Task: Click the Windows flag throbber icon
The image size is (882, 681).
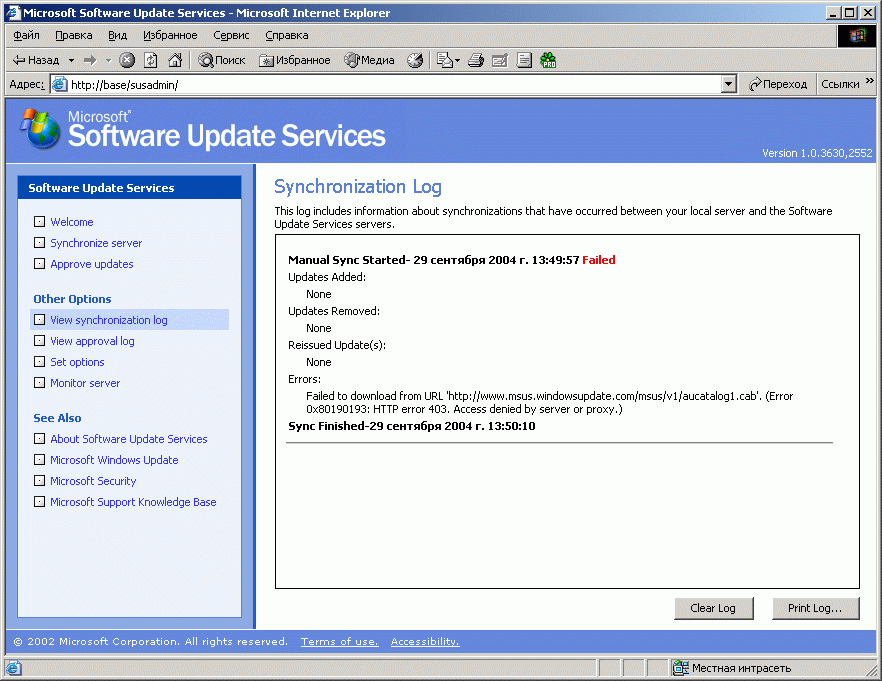Action: coord(857,35)
